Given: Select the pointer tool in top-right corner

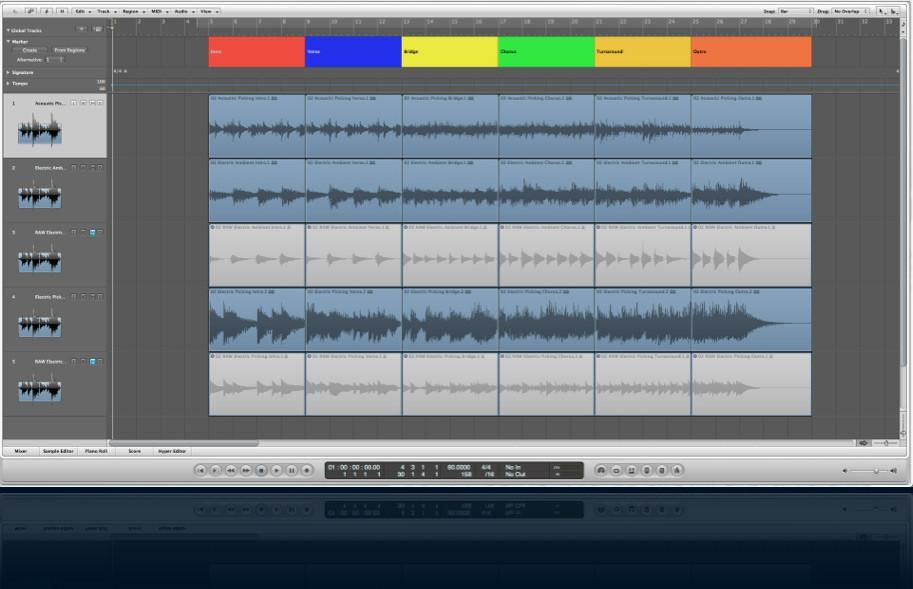Looking at the screenshot, I should (x=882, y=10).
